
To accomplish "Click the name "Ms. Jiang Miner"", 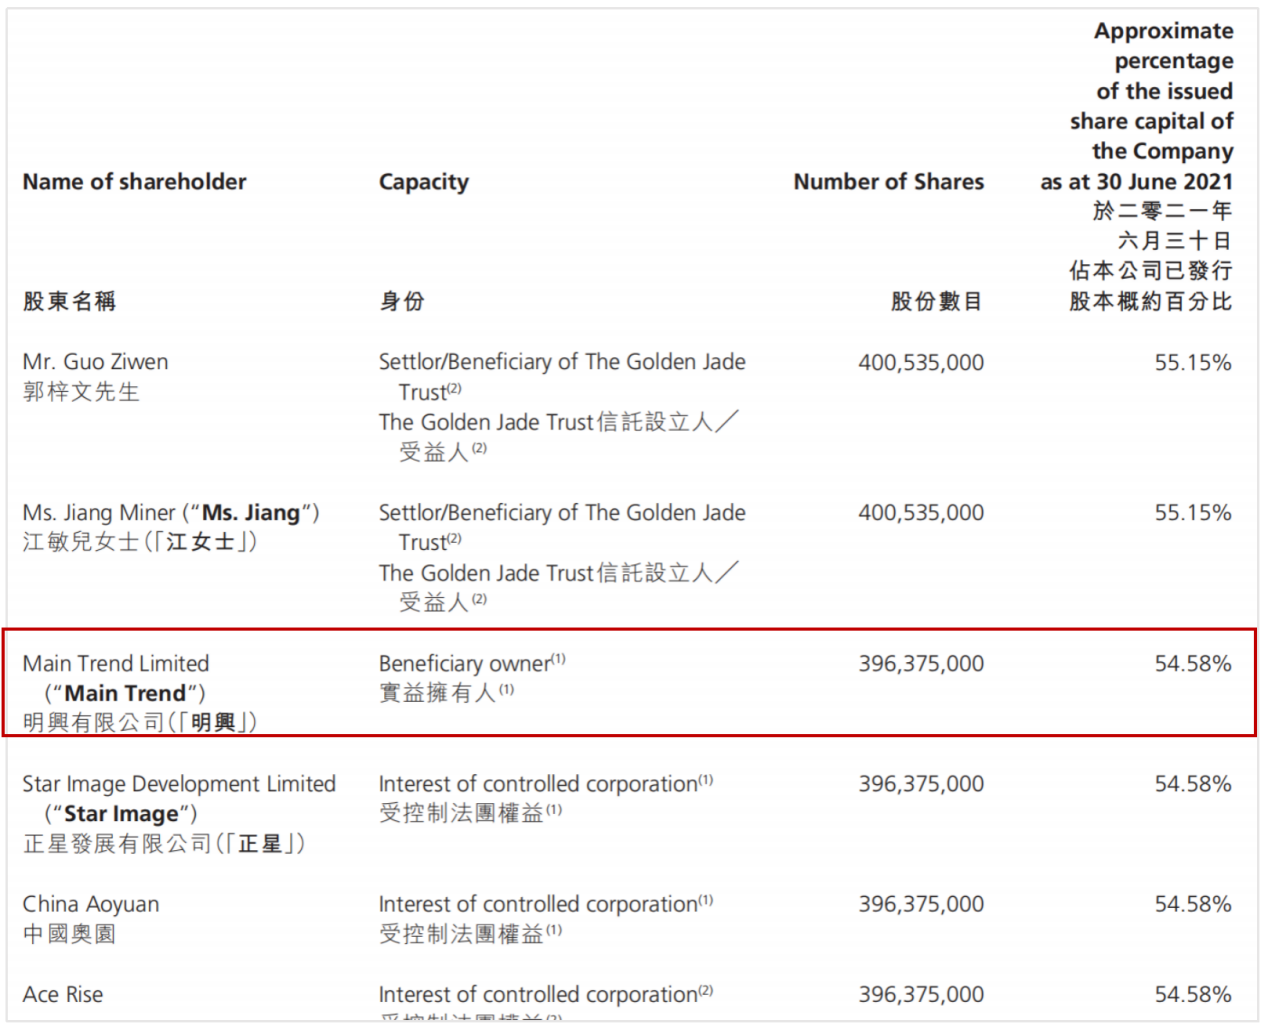I will pyautogui.click(x=99, y=512).
